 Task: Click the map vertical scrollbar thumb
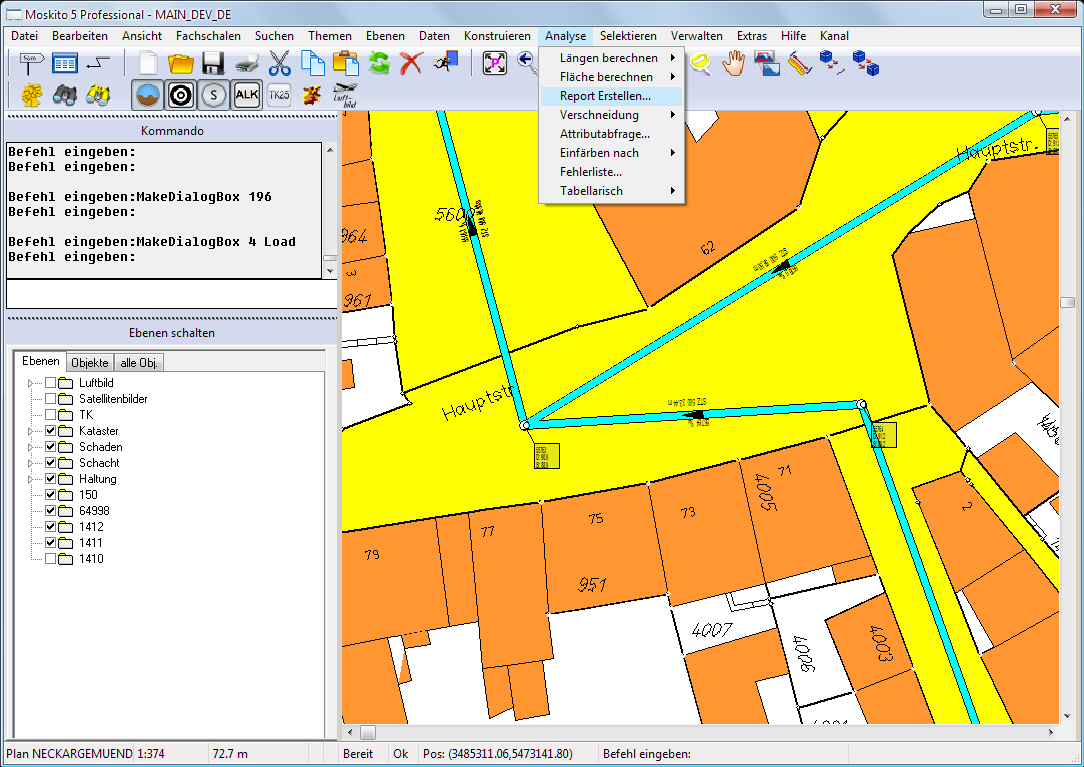pos(1067,302)
